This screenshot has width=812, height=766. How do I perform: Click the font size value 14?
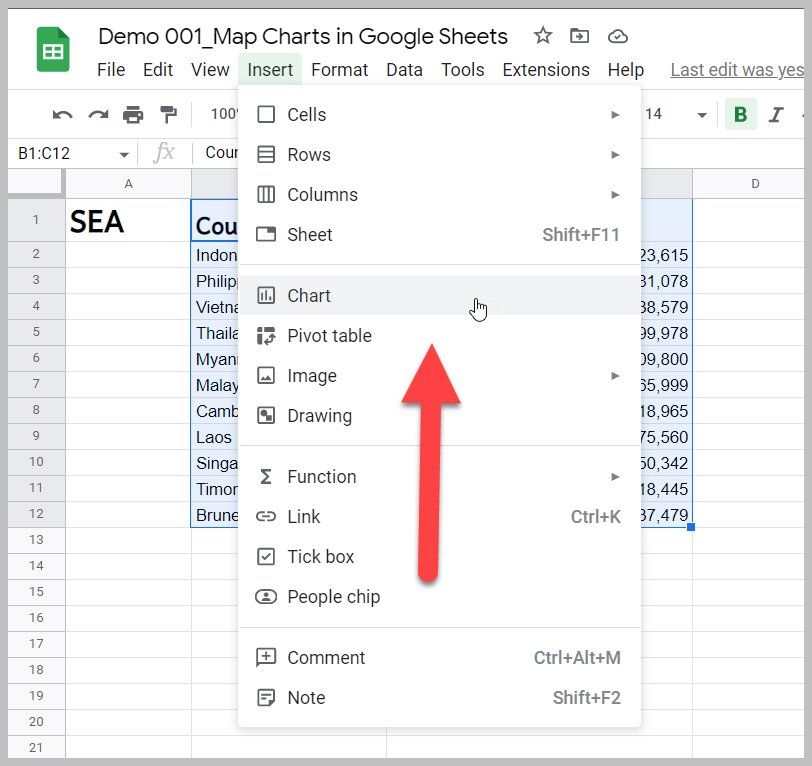(654, 114)
